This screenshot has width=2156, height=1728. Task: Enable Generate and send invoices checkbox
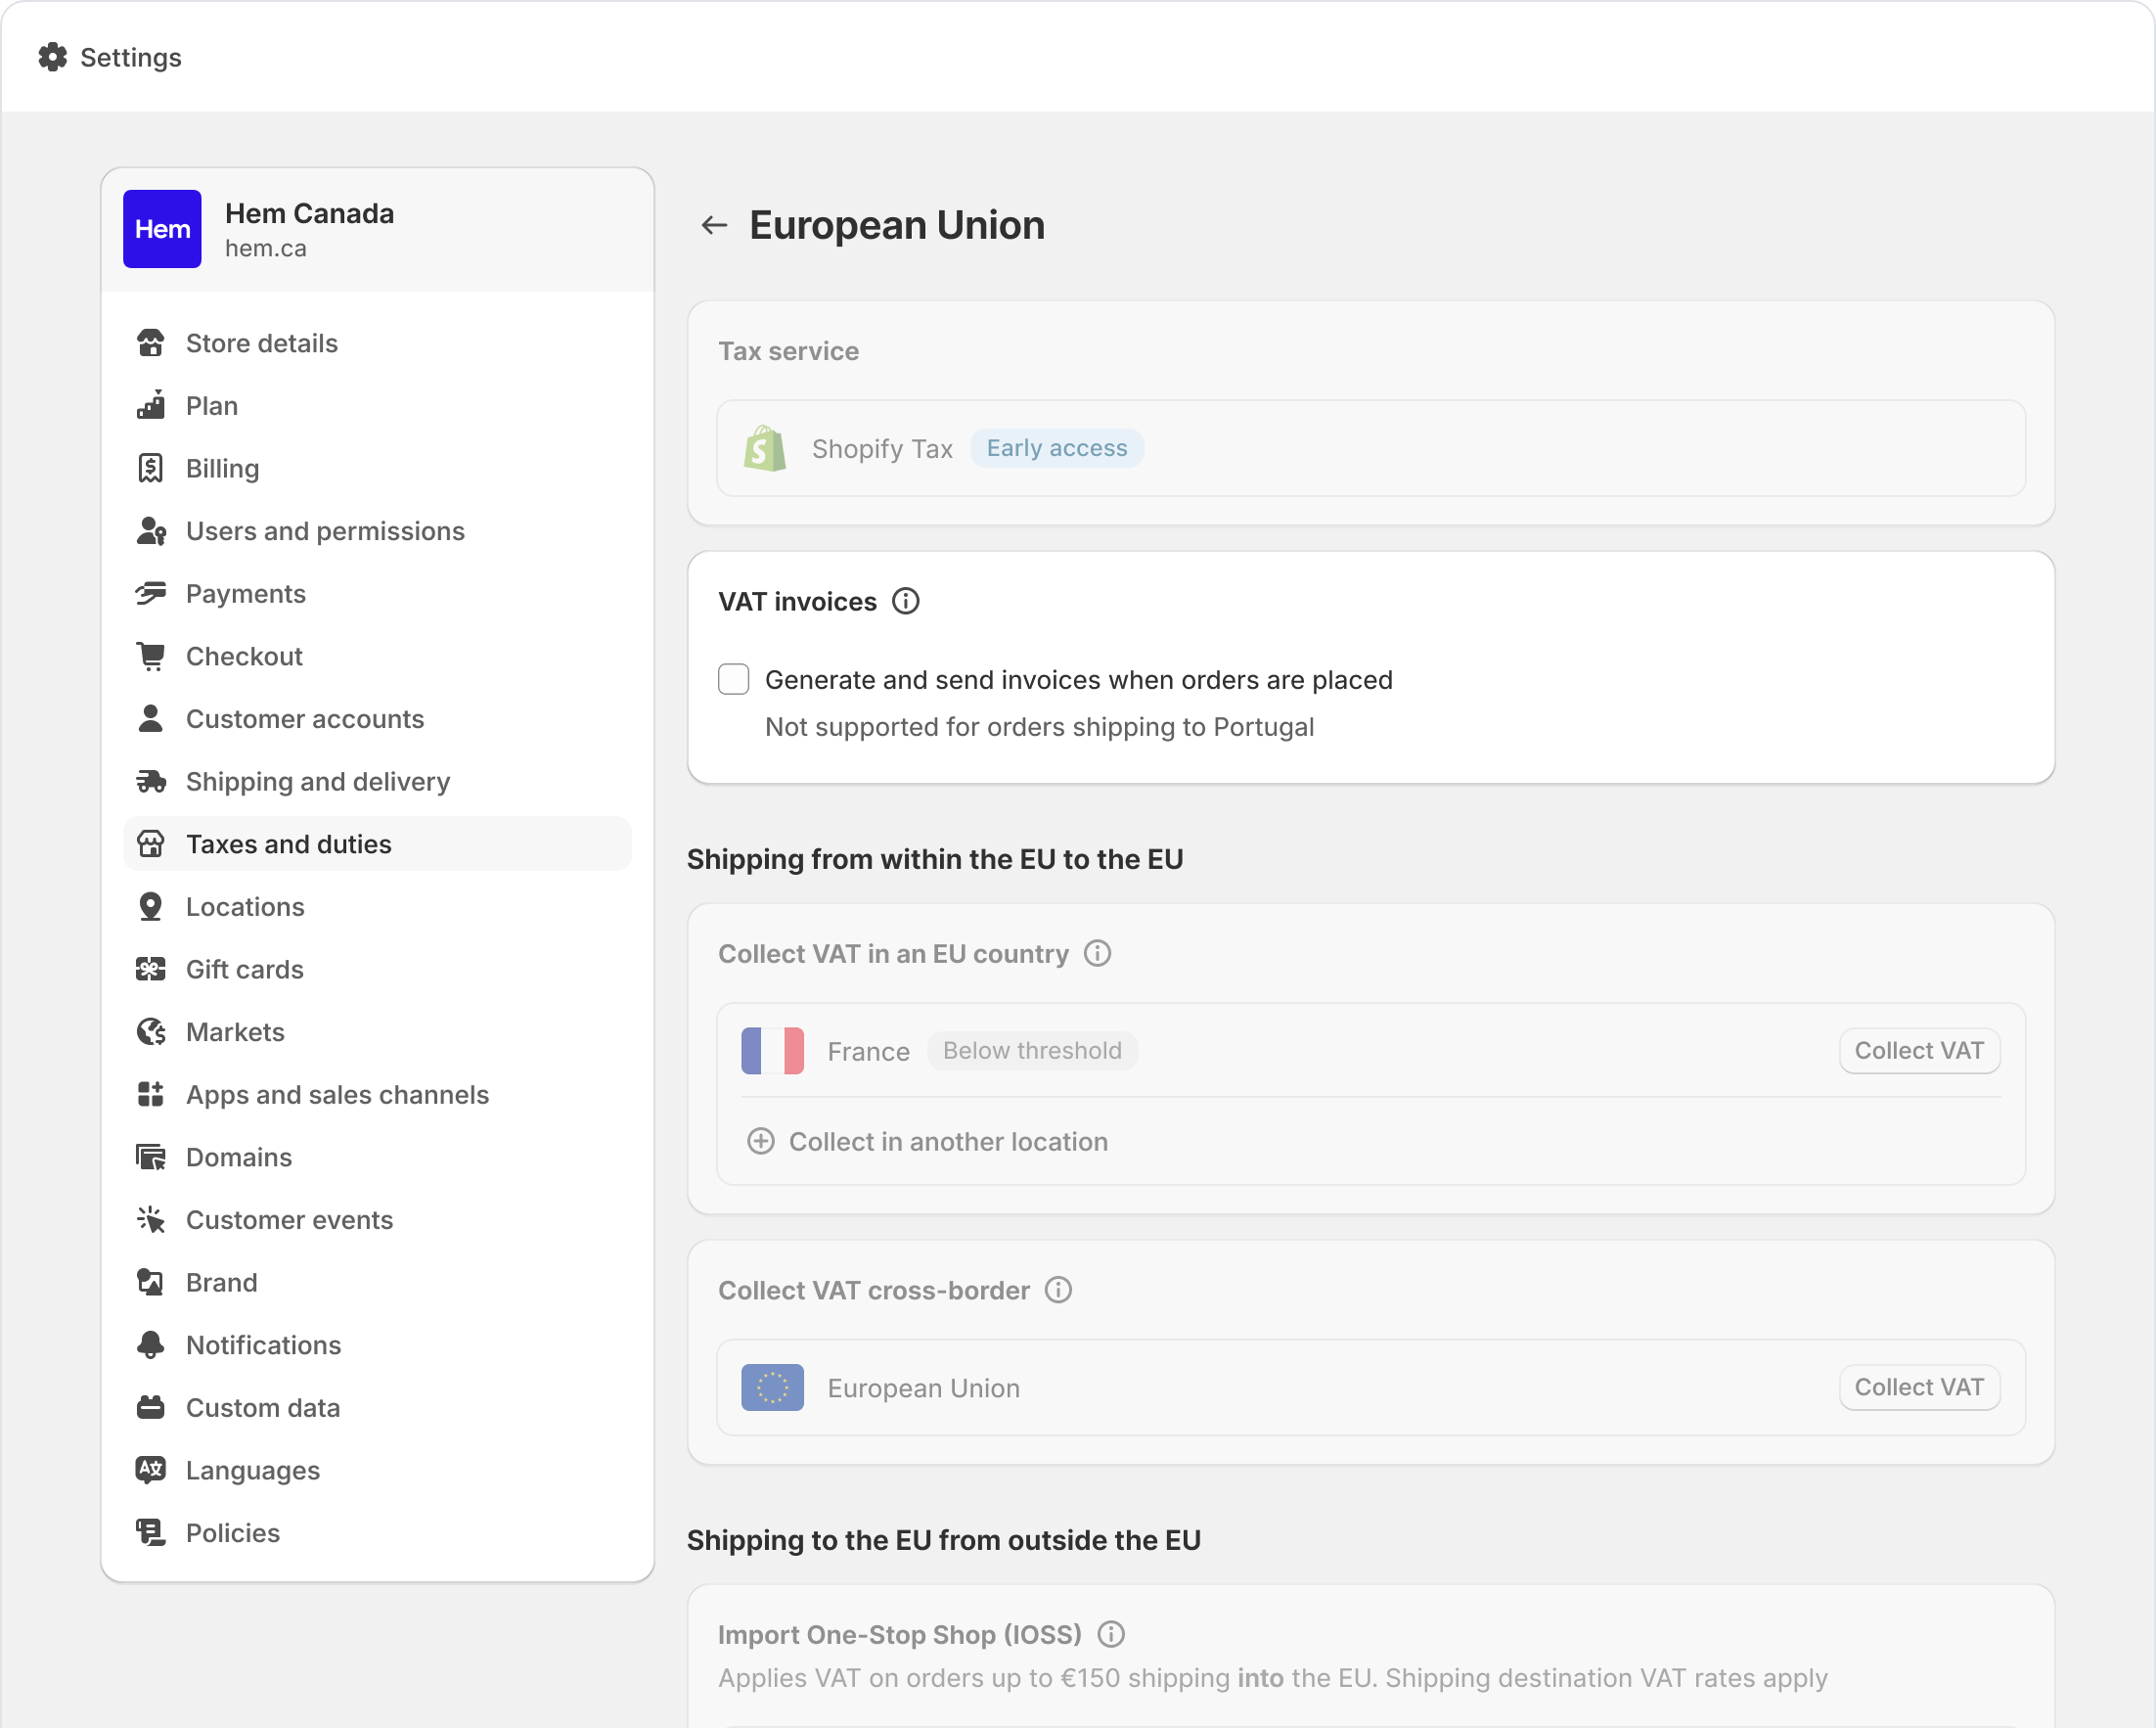pyautogui.click(x=734, y=679)
